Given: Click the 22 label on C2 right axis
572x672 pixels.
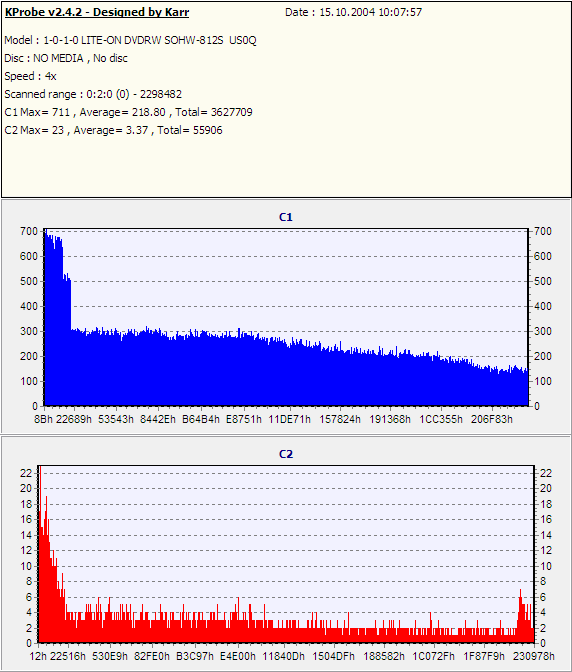Looking at the screenshot, I should click(x=545, y=473).
